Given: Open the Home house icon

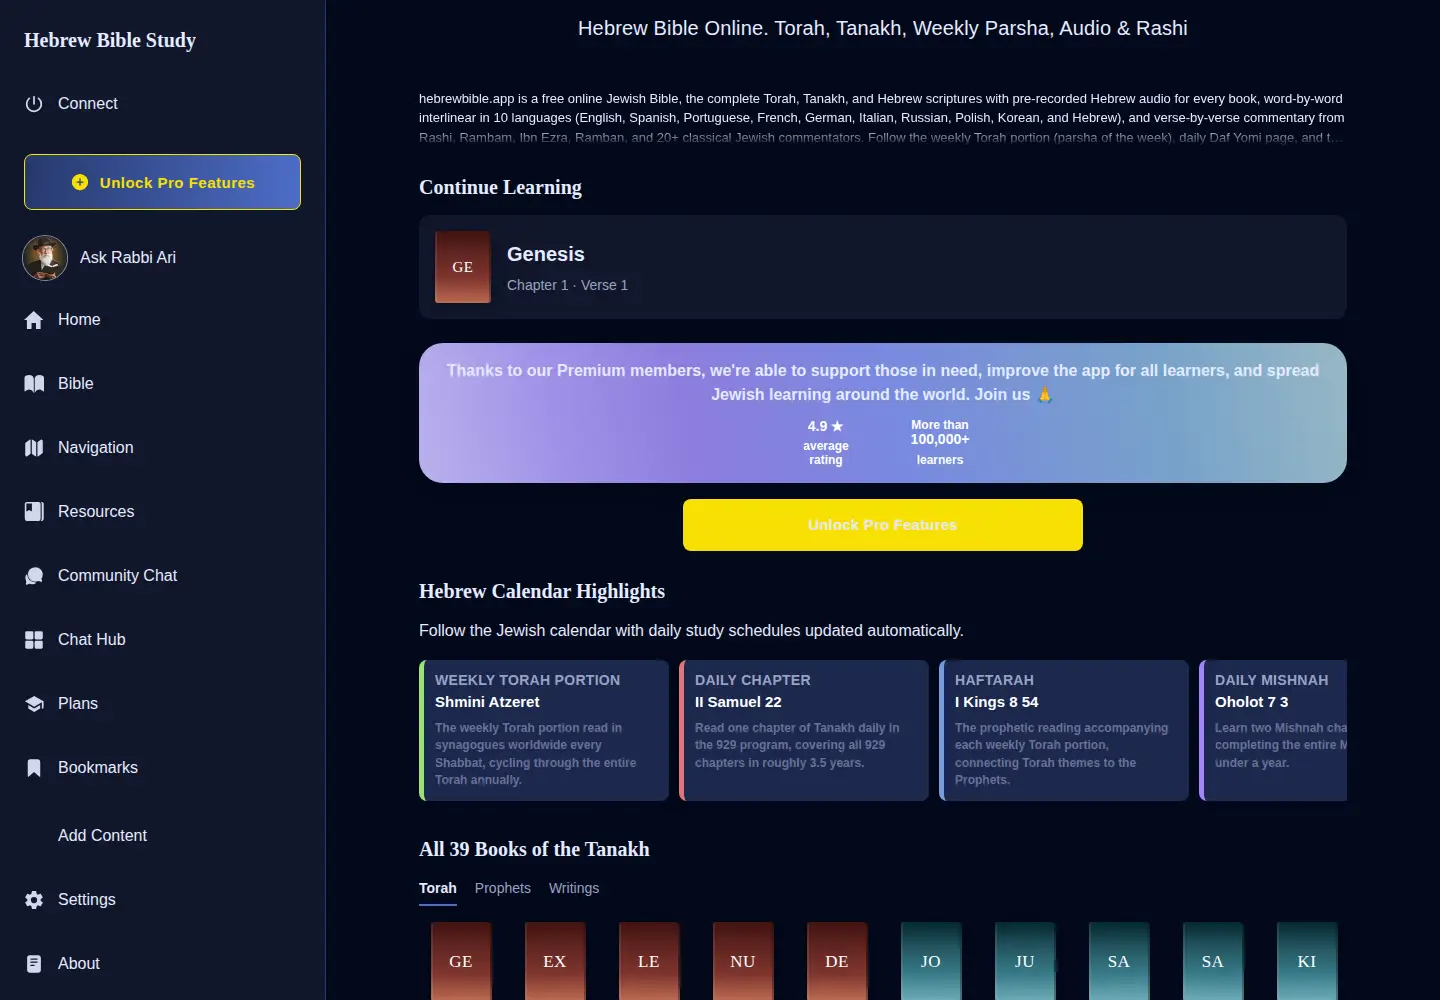Looking at the screenshot, I should 34,320.
